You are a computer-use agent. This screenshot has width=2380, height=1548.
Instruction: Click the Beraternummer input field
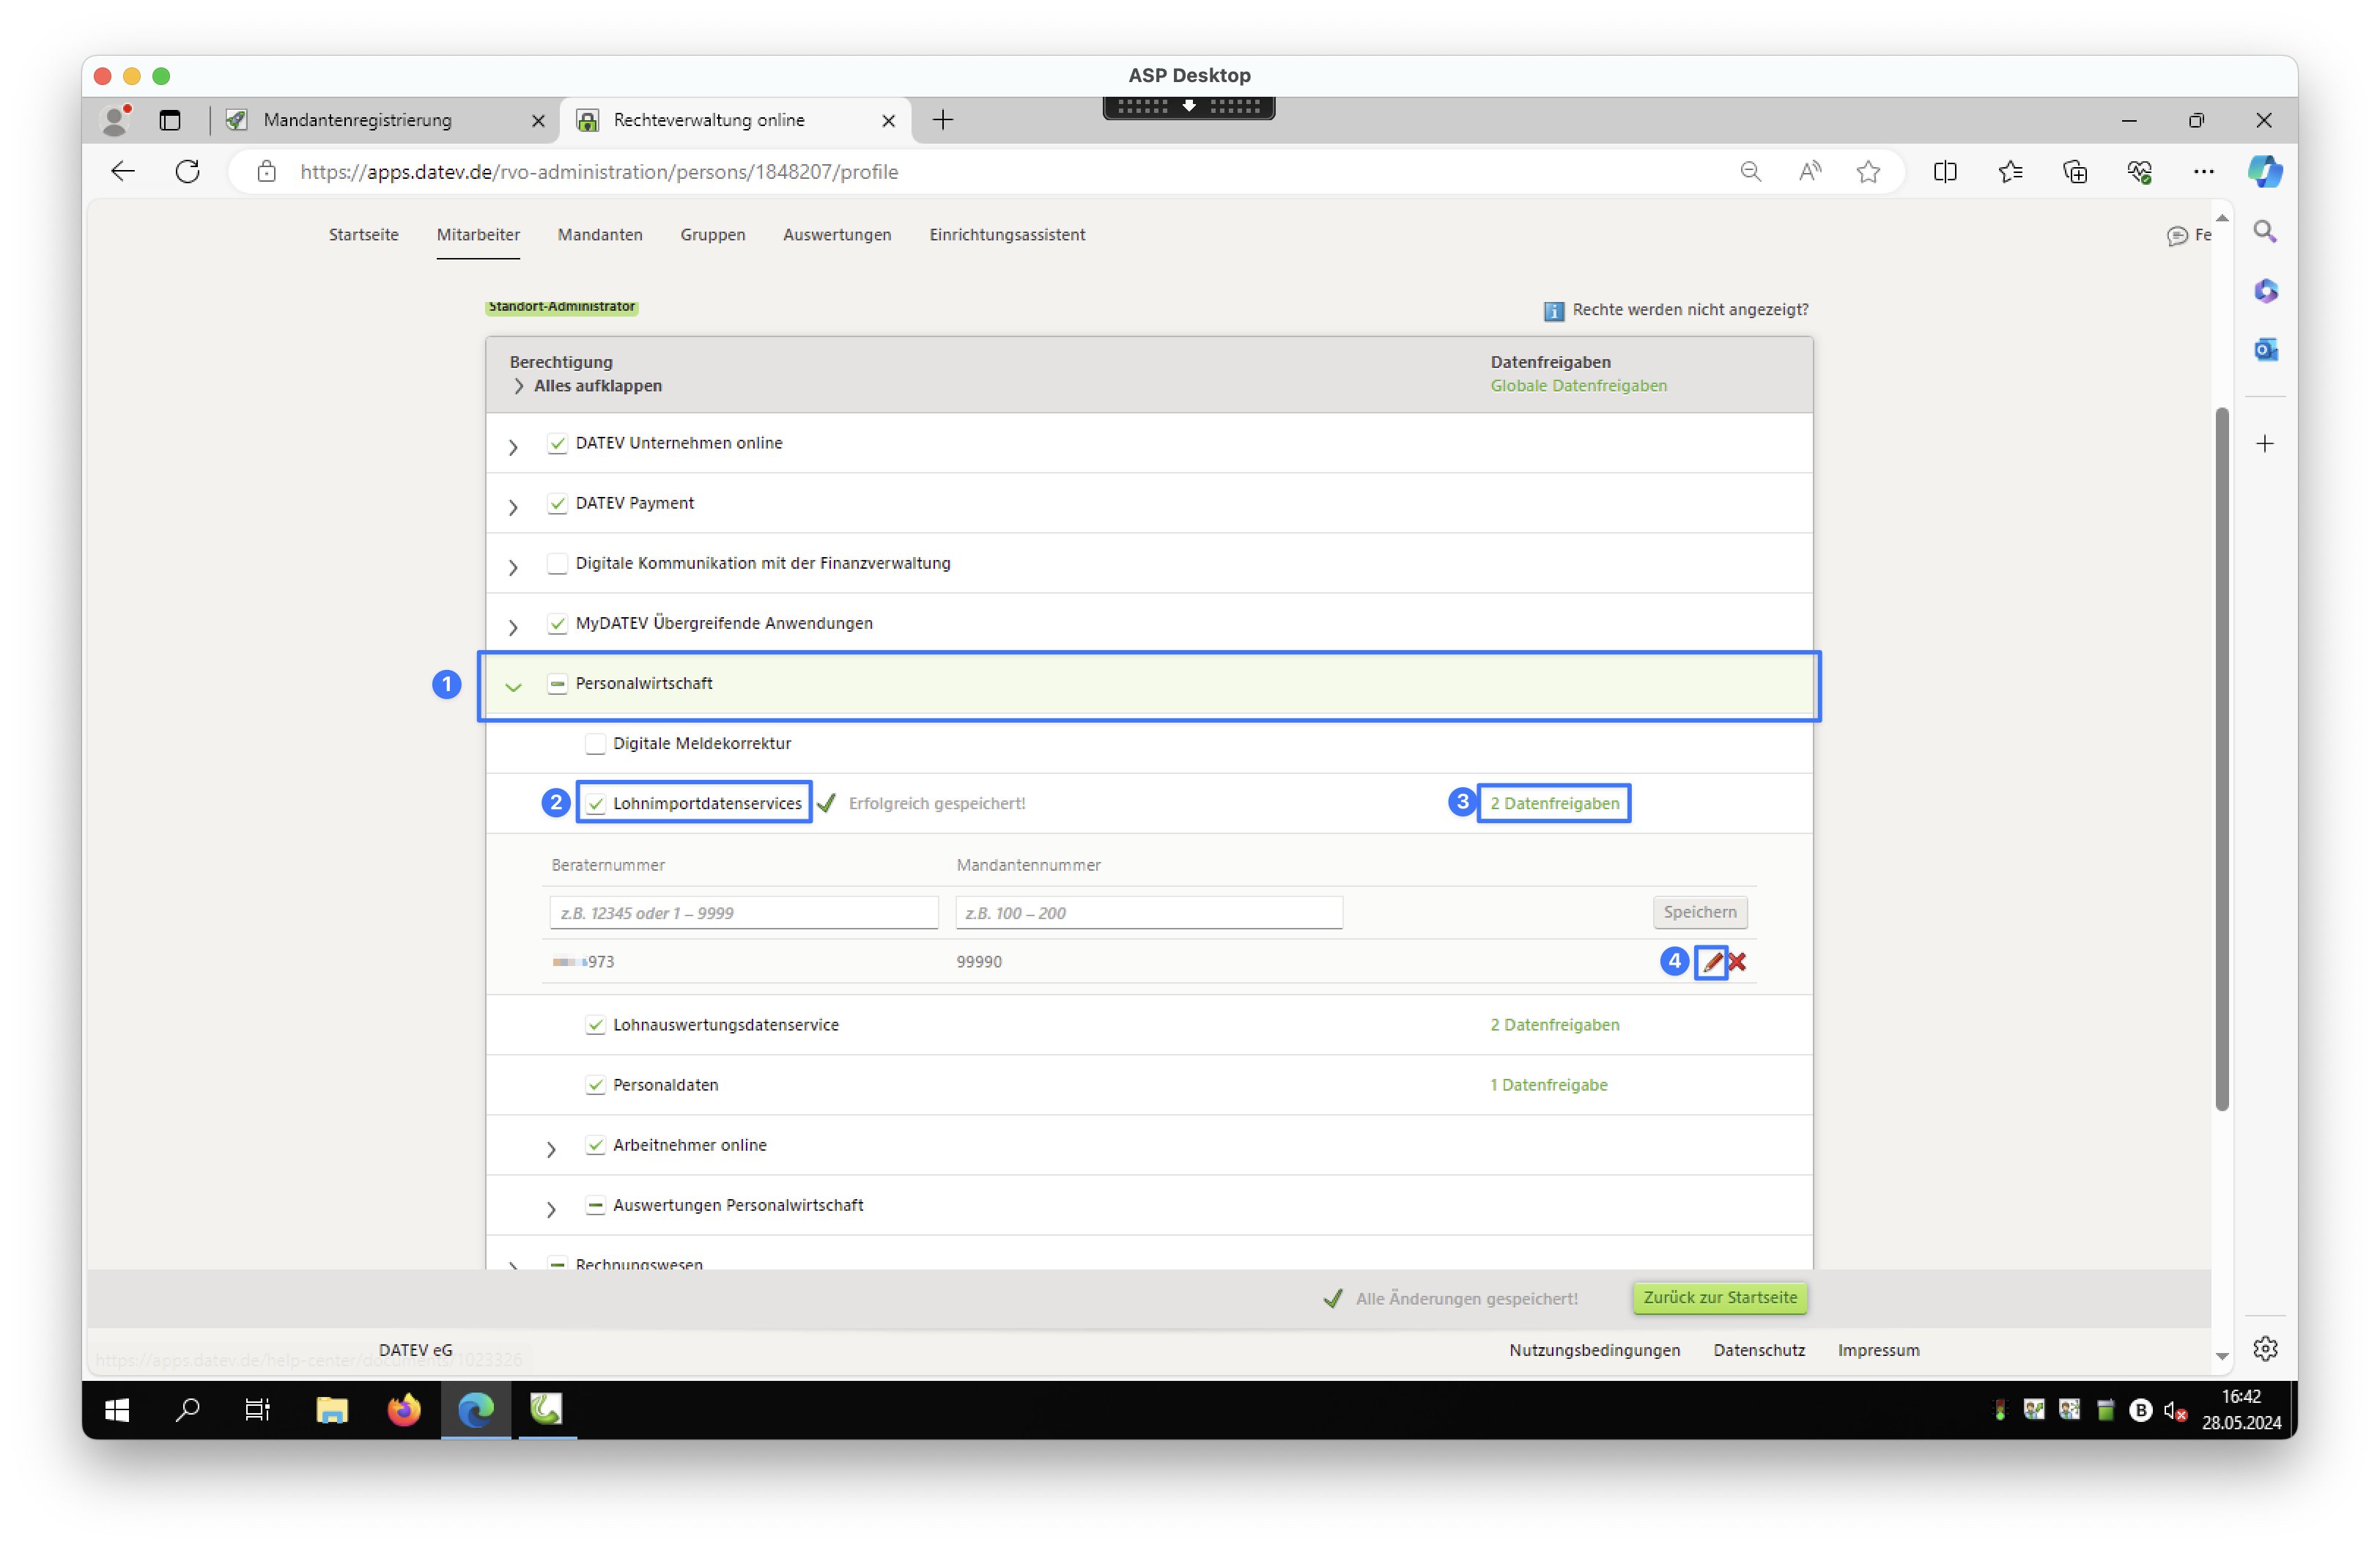pyautogui.click(x=743, y=912)
